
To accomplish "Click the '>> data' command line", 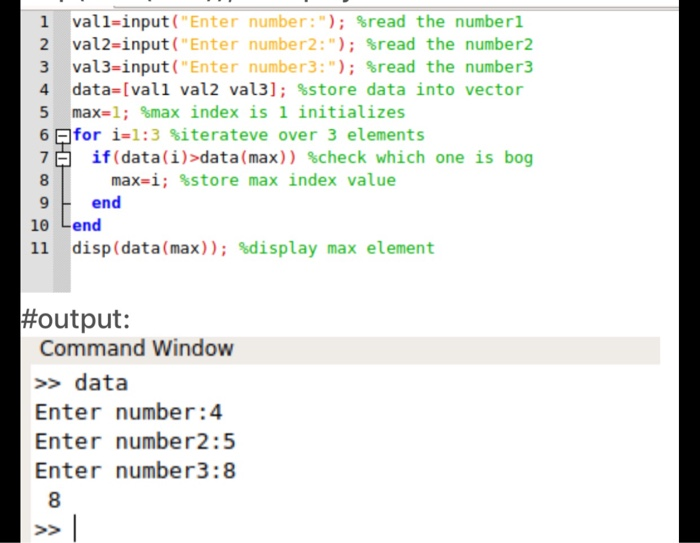I will (81, 383).
